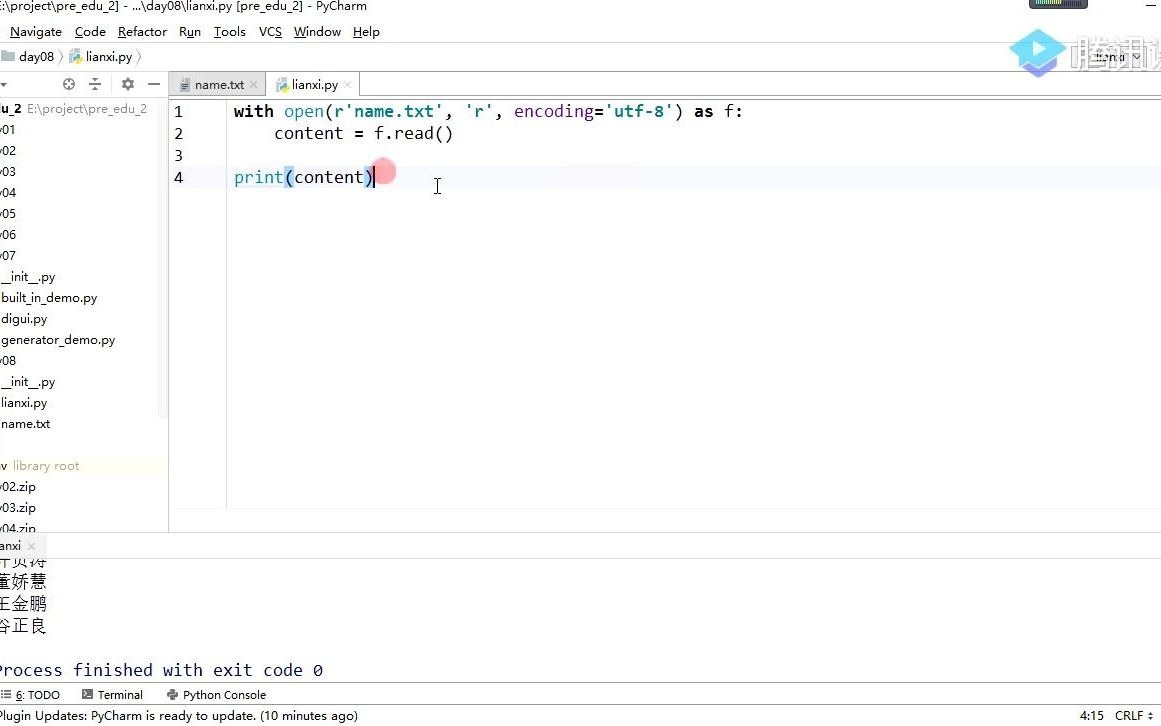Open the Project panel settings gear
This screenshot has height=726, width=1161.
coord(127,84)
